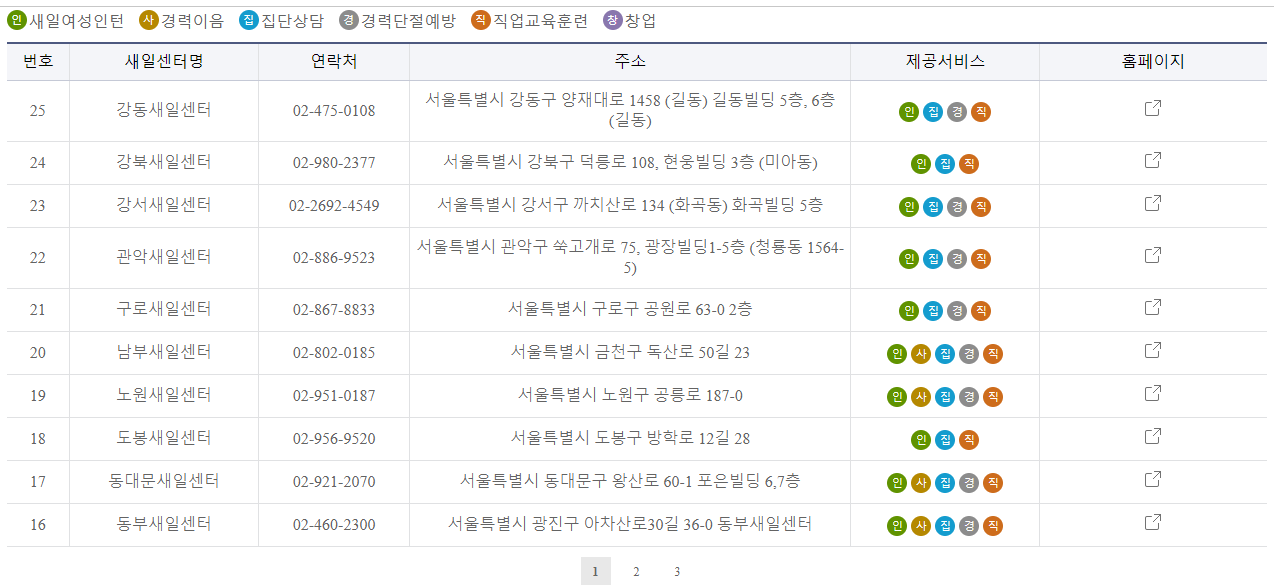Open homepage link icon for 남부새일센터
Viewport: 1274px width, 585px height.
tap(1152, 350)
